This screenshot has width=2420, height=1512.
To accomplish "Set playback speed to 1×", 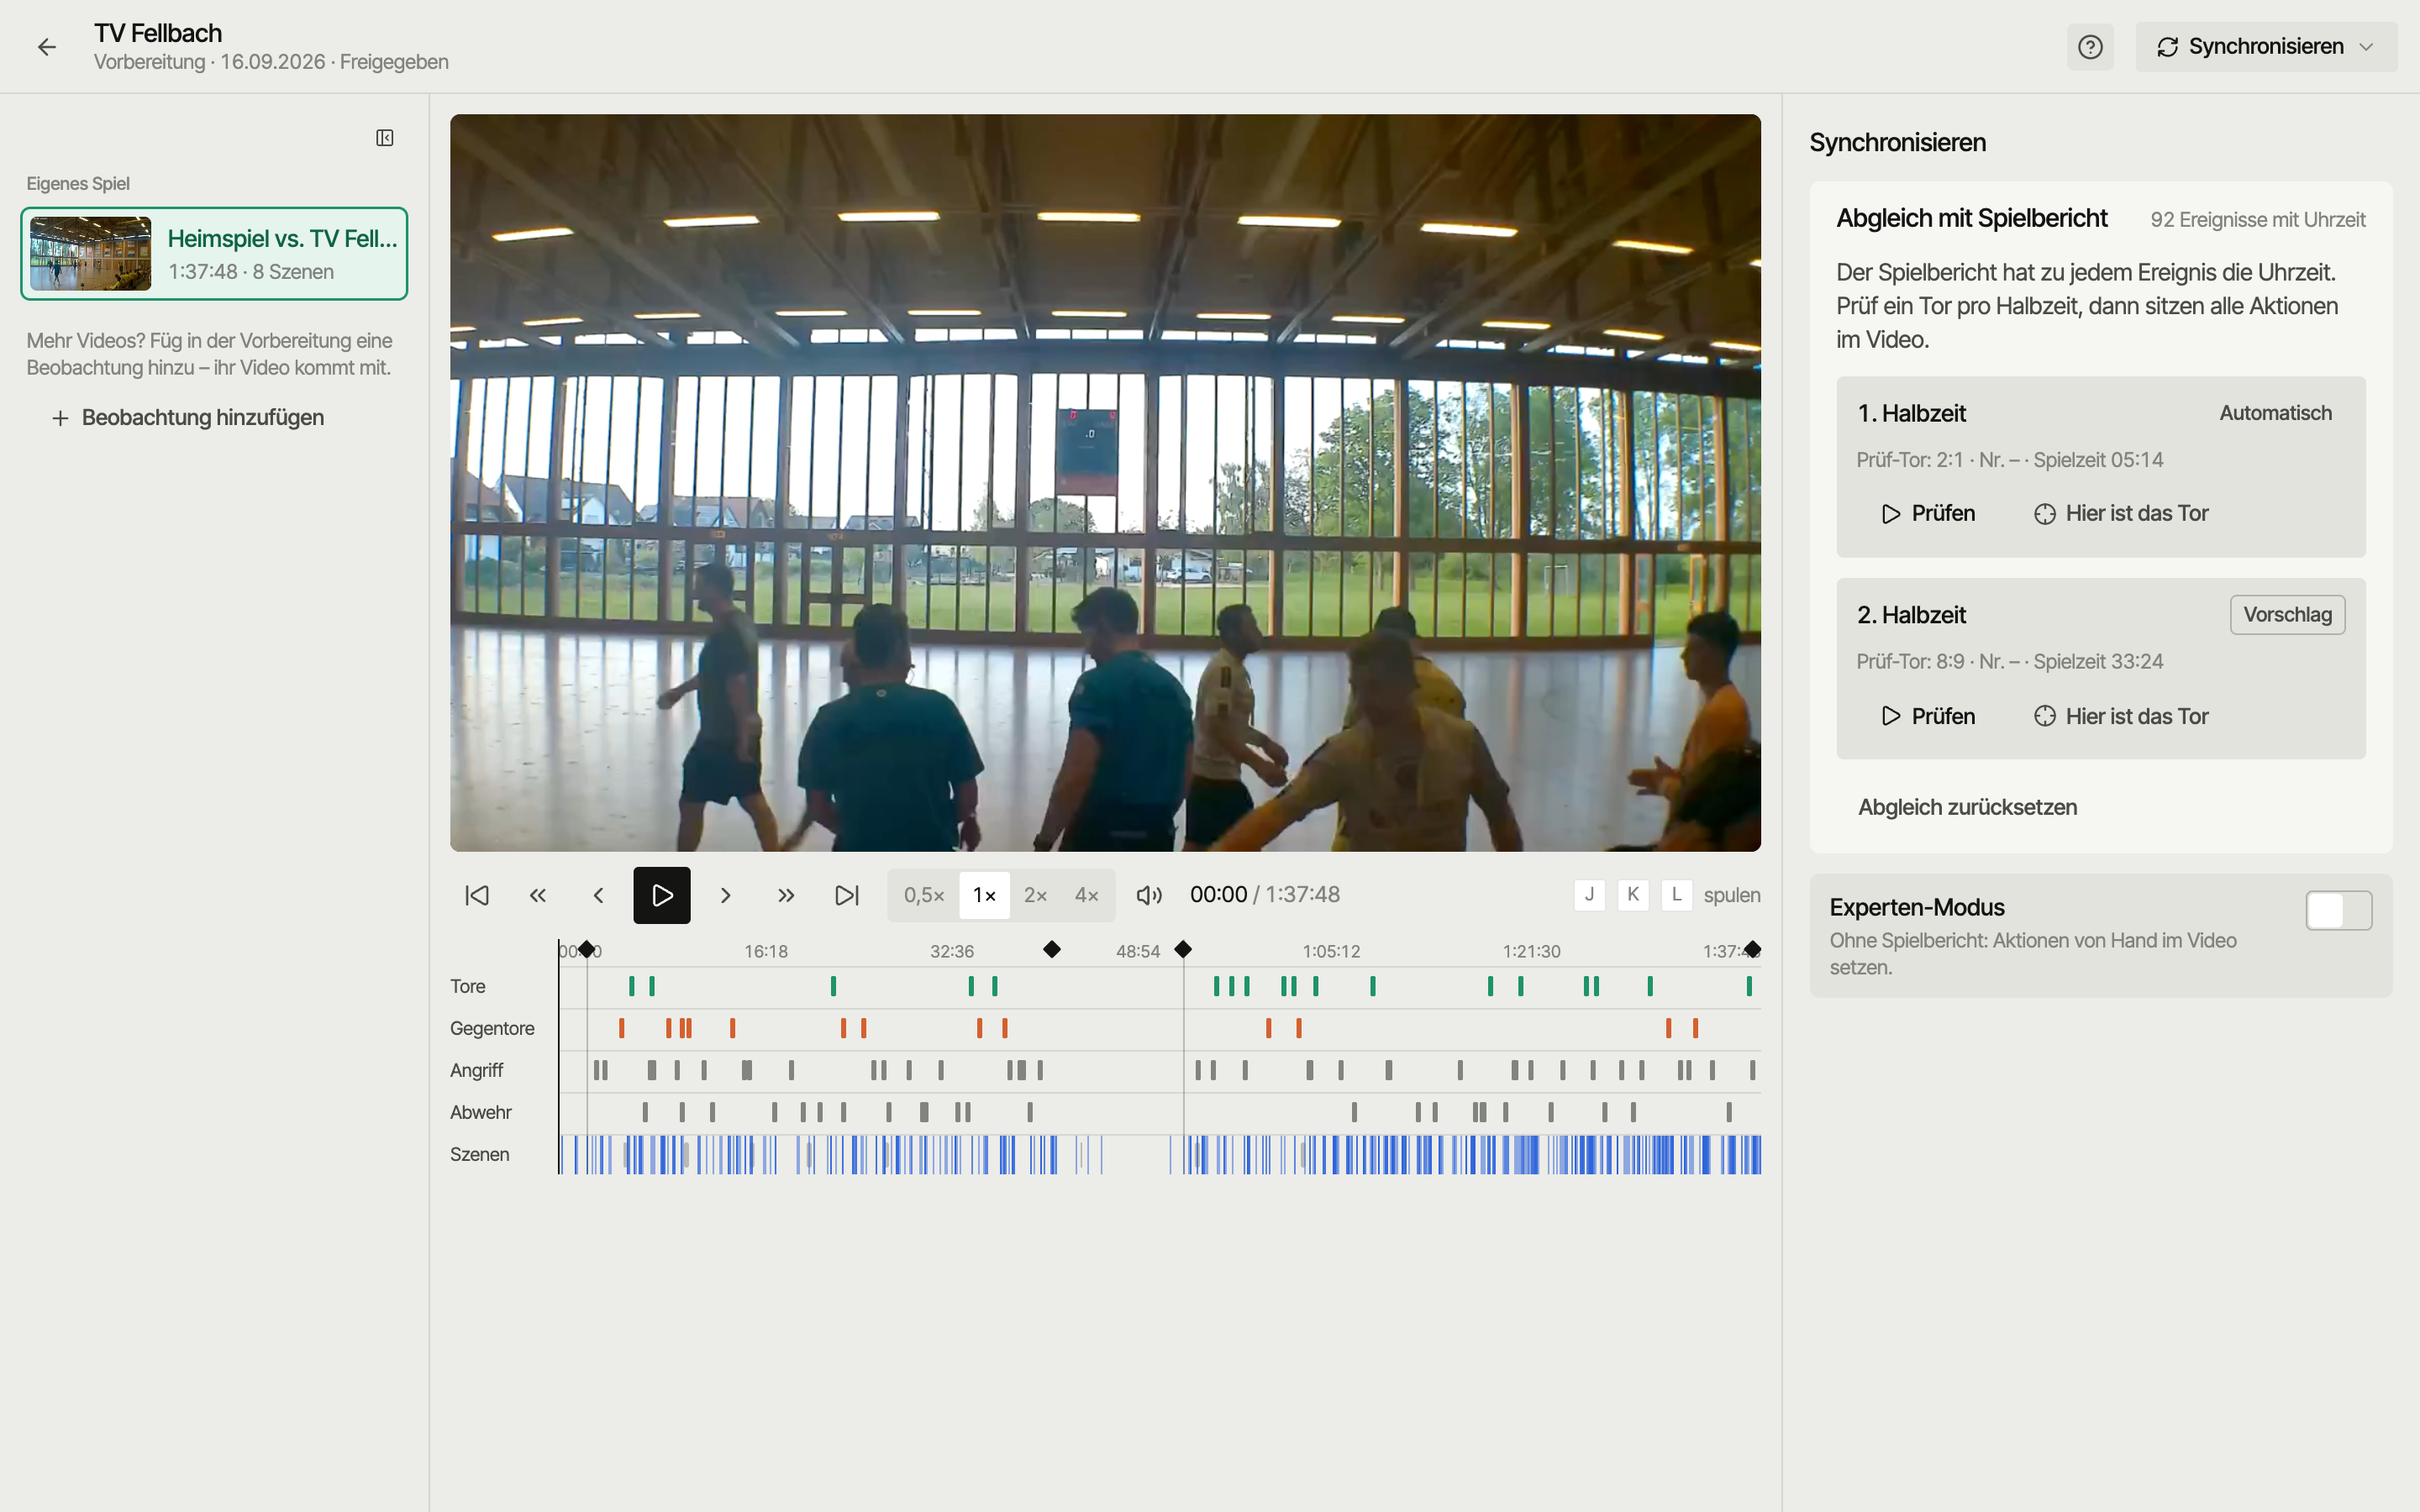I will [984, 895].
